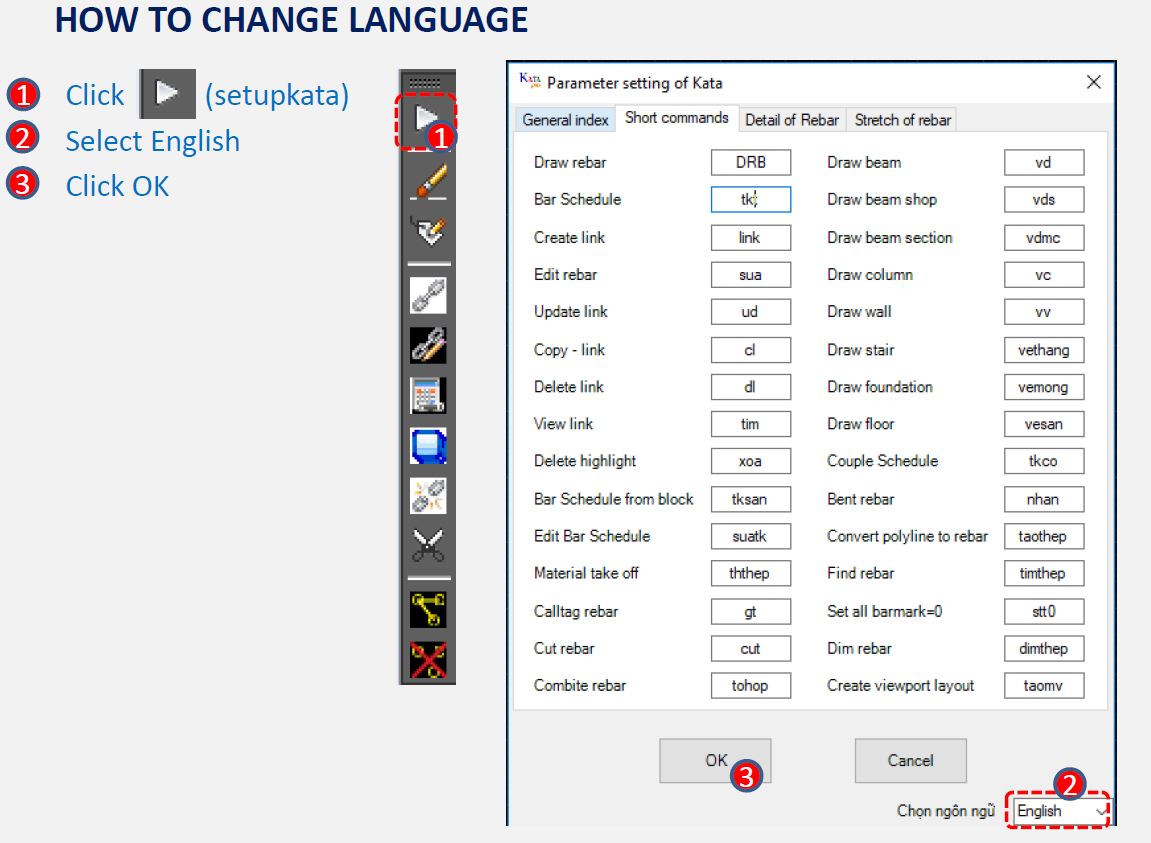Close the Parameter setting of Kata dialog
Screen dimensions: 1151x843
click(x=1093, y=82)
